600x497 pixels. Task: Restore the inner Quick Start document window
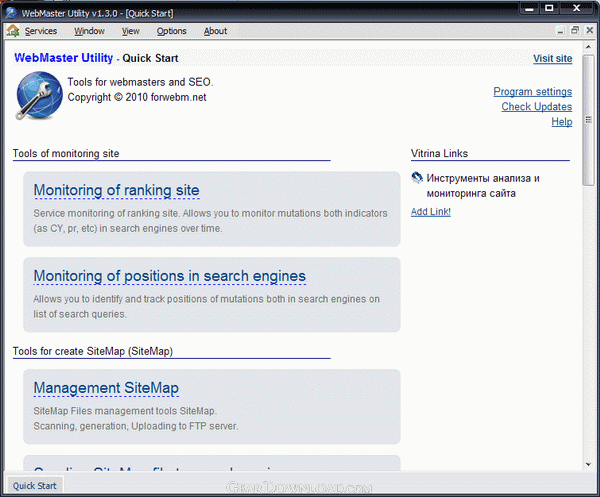pos(575,30)
